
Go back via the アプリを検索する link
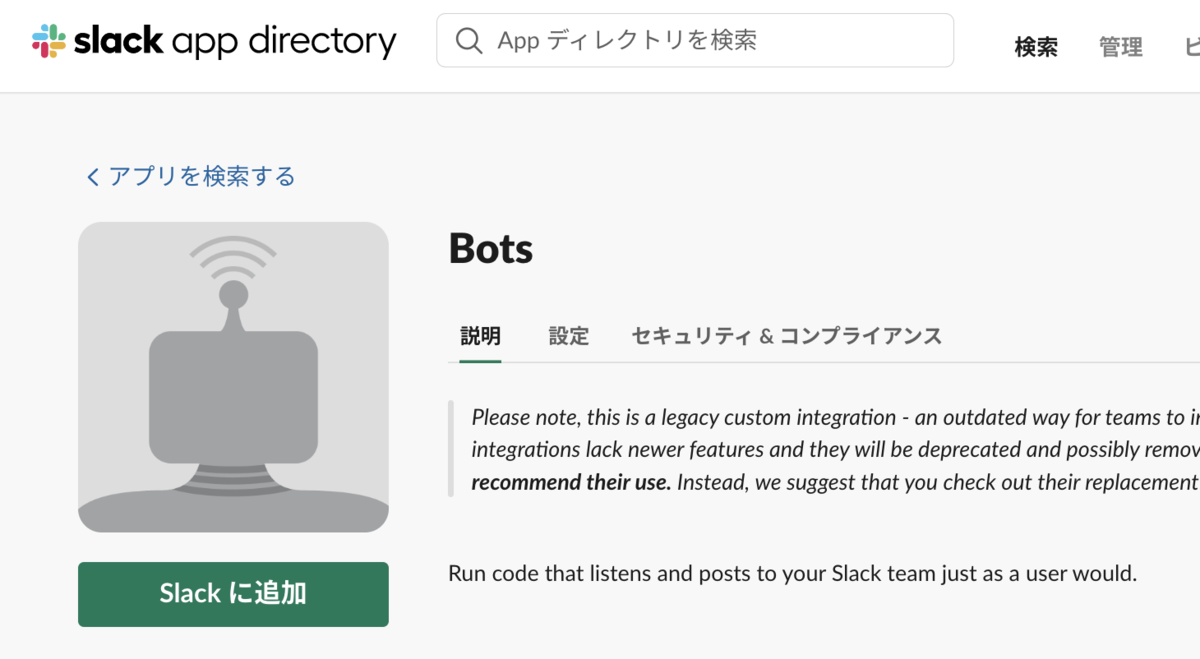pyautogui.click(x=202, y=177)
